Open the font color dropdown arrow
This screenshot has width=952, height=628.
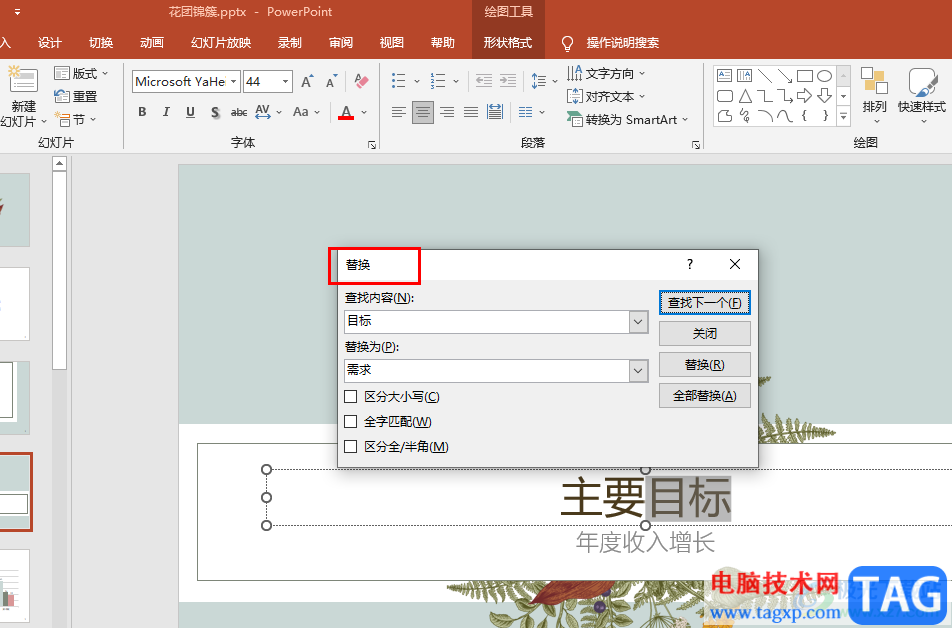pos(364,112)
